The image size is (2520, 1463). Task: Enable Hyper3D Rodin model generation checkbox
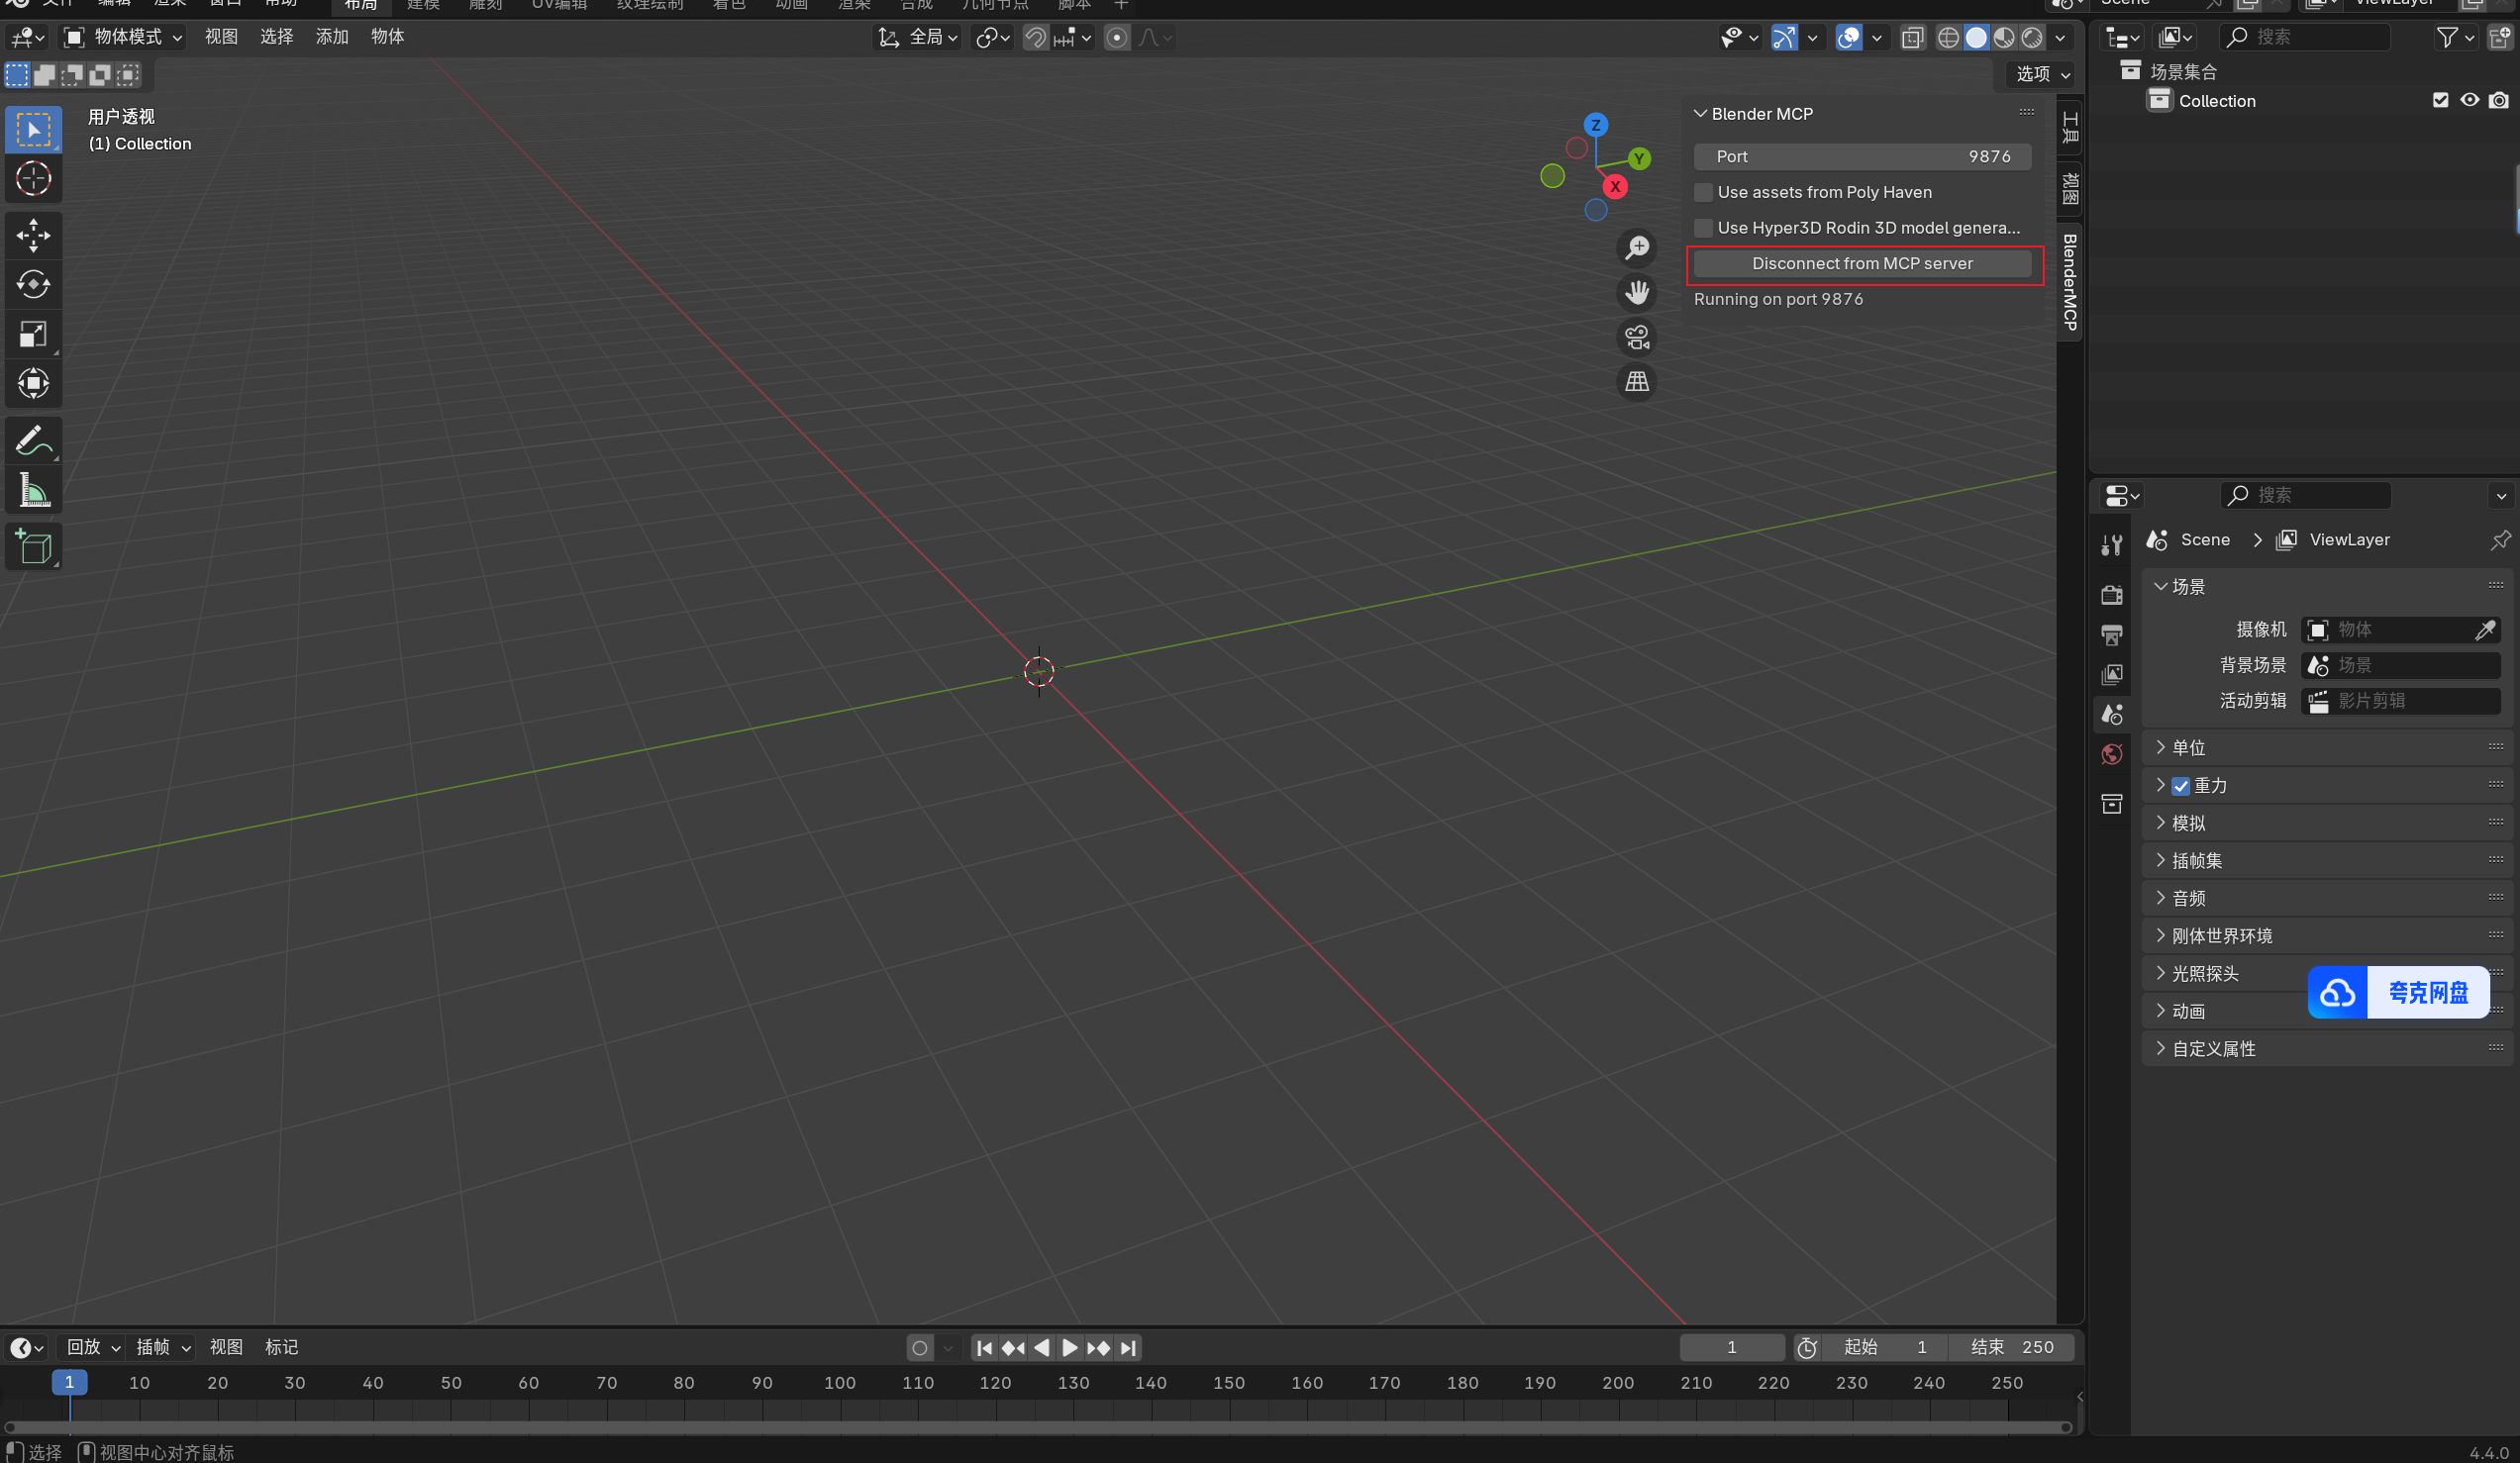1703,228
